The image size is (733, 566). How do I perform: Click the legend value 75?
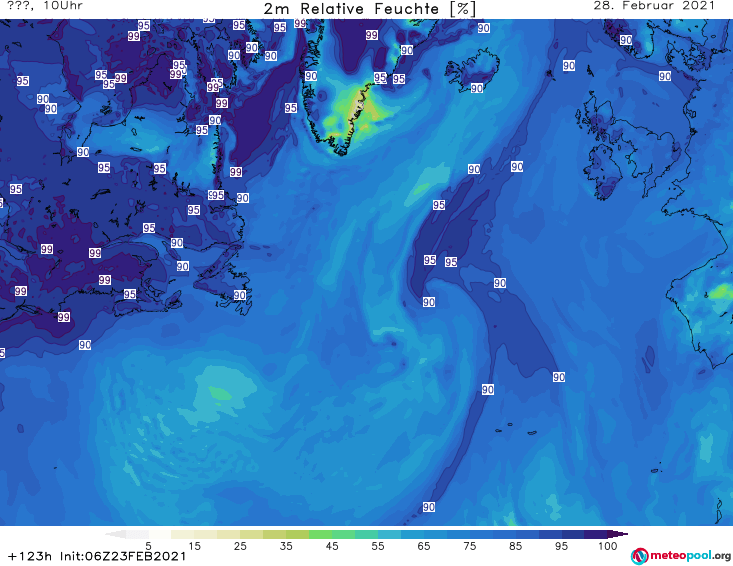469,546
